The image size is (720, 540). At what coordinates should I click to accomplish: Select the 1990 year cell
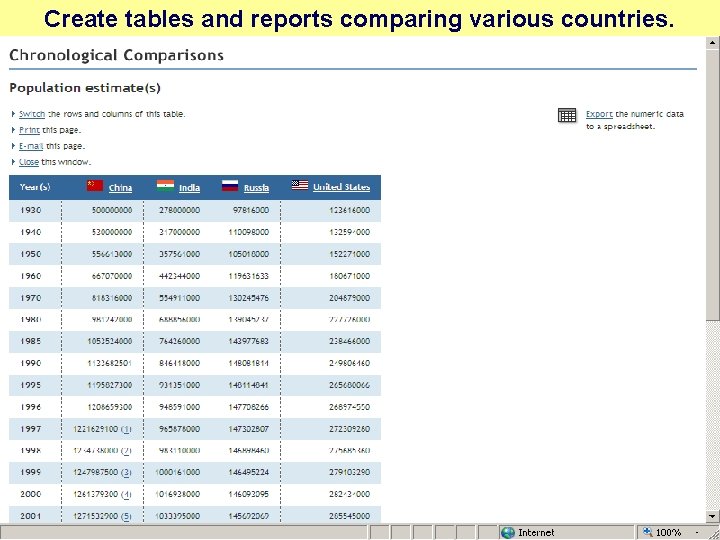[30, 363]
